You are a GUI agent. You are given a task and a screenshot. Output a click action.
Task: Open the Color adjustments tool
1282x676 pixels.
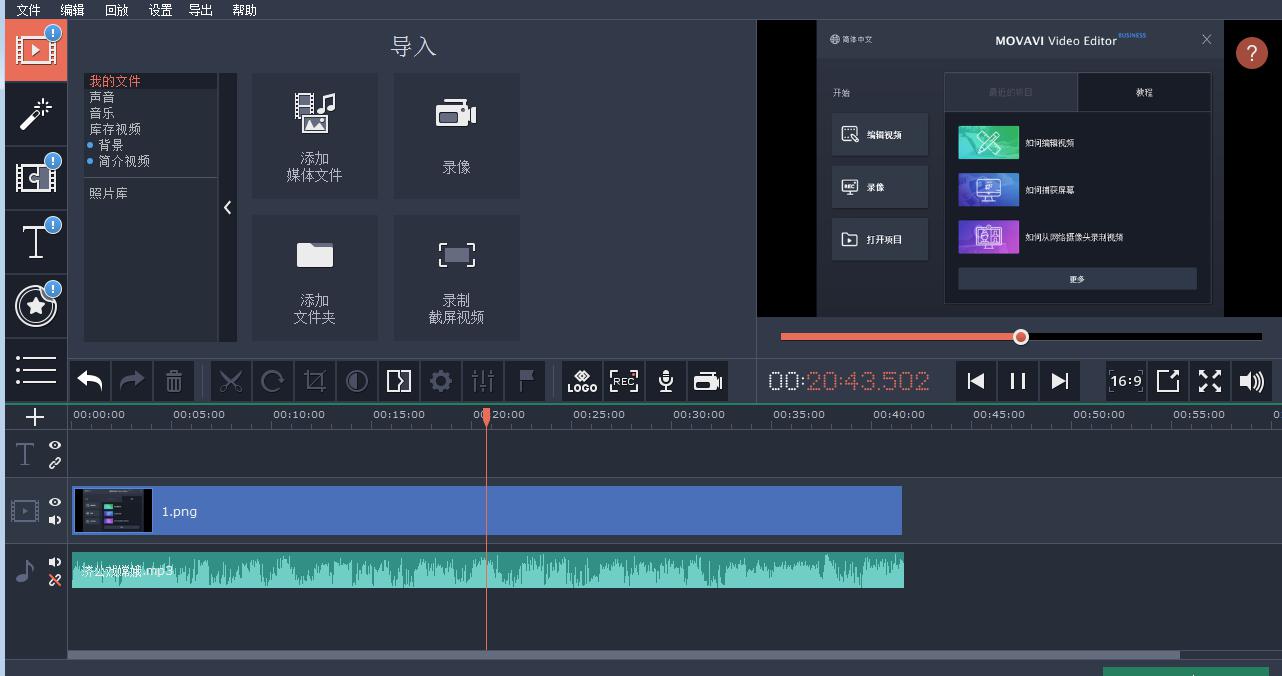356,381
